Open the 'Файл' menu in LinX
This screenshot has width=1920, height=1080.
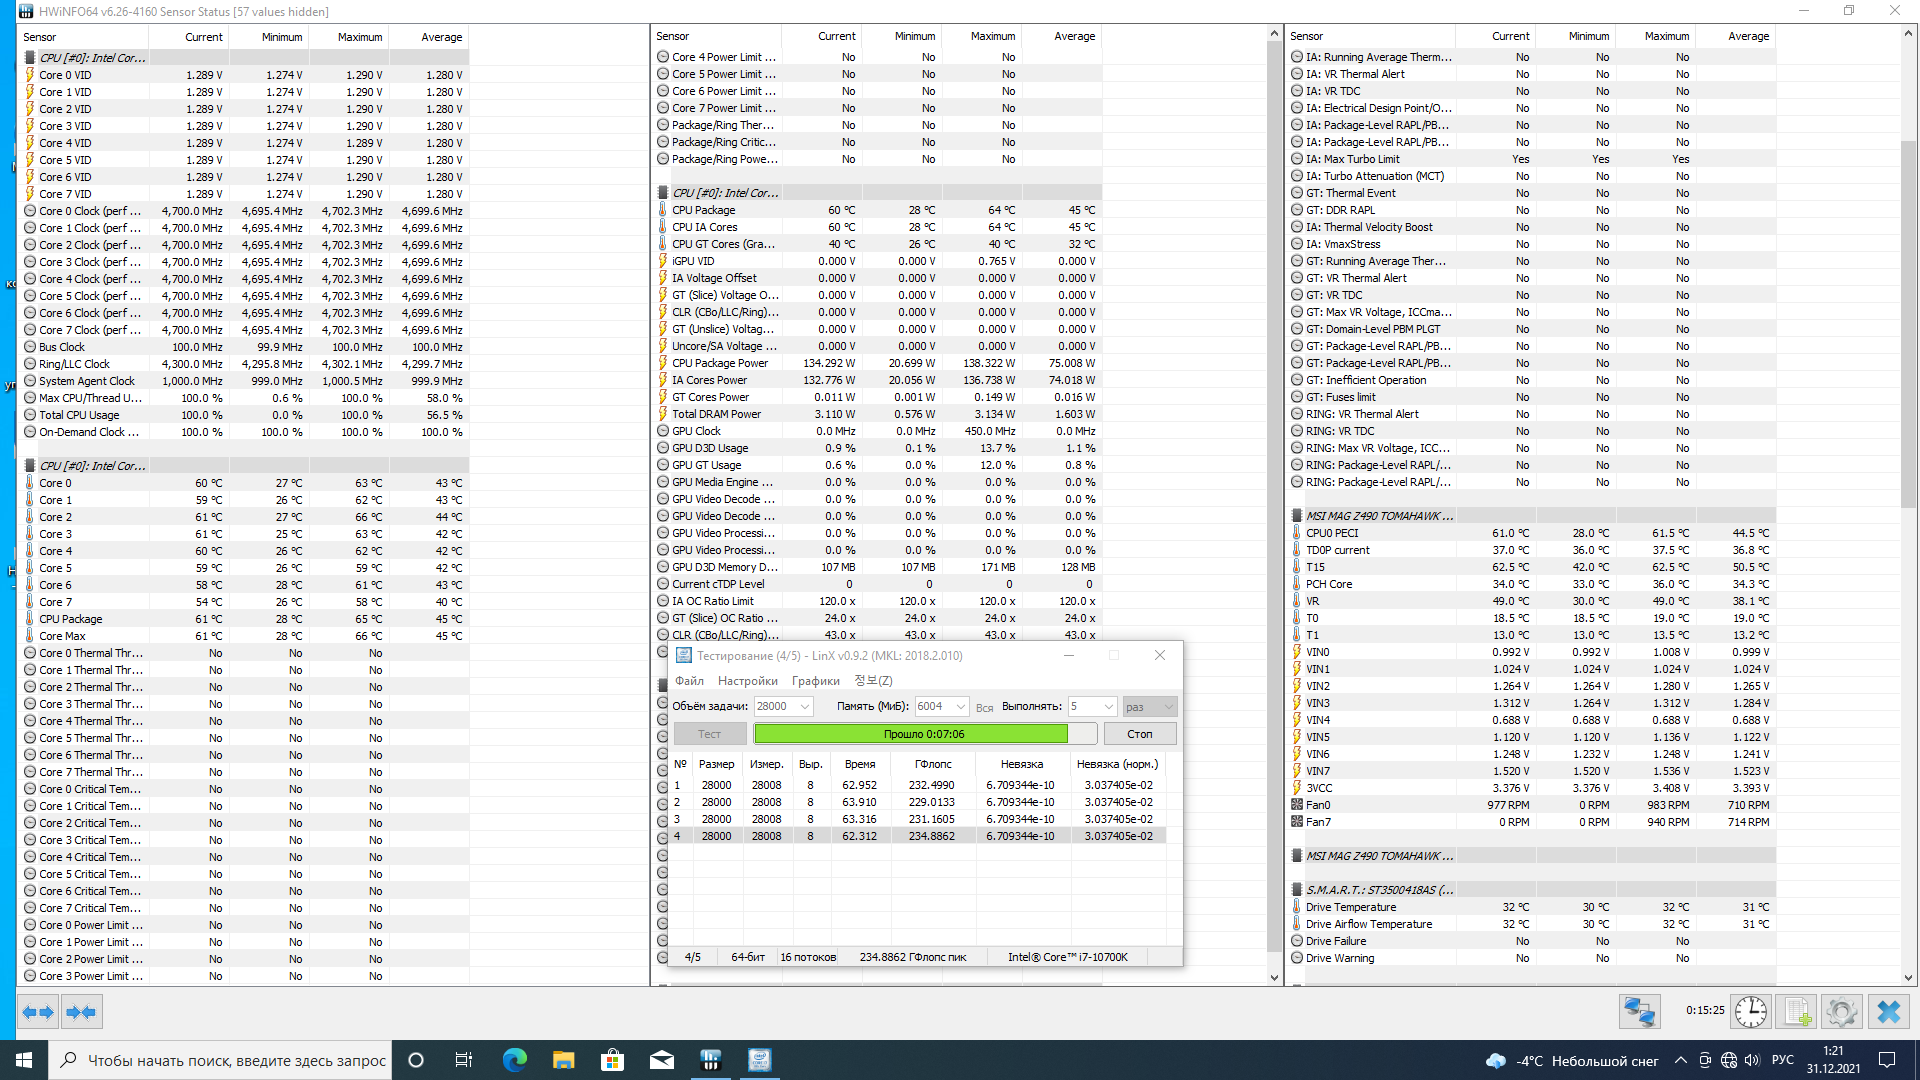[689, 681]
